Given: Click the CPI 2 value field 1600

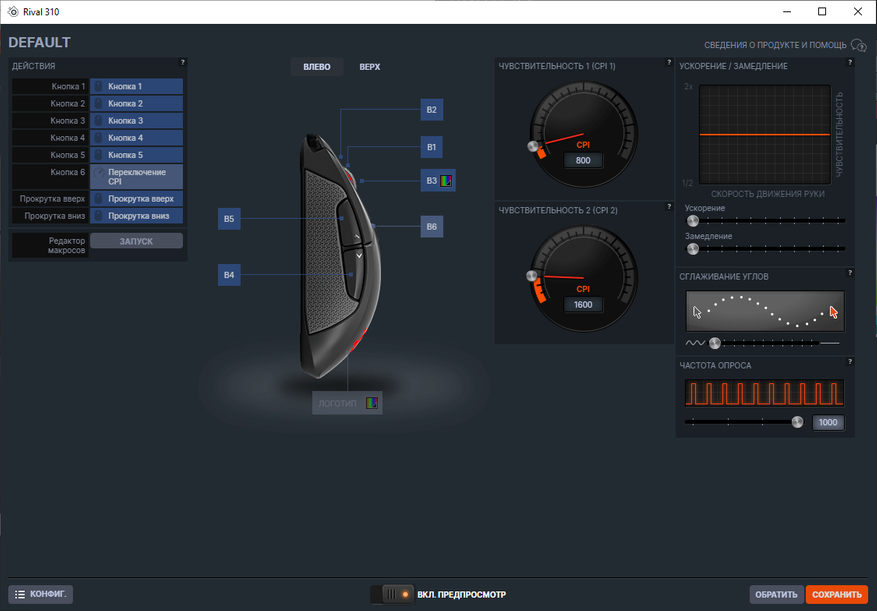Looking at the screenshot, I should (x=583, y=304).
